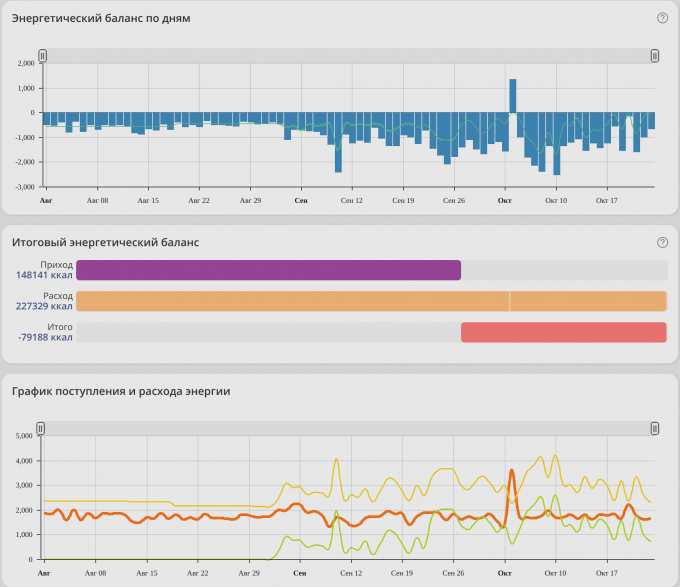
Task: Click the Сен 12 axis label on top chart
Action: (x=351, y=200)
